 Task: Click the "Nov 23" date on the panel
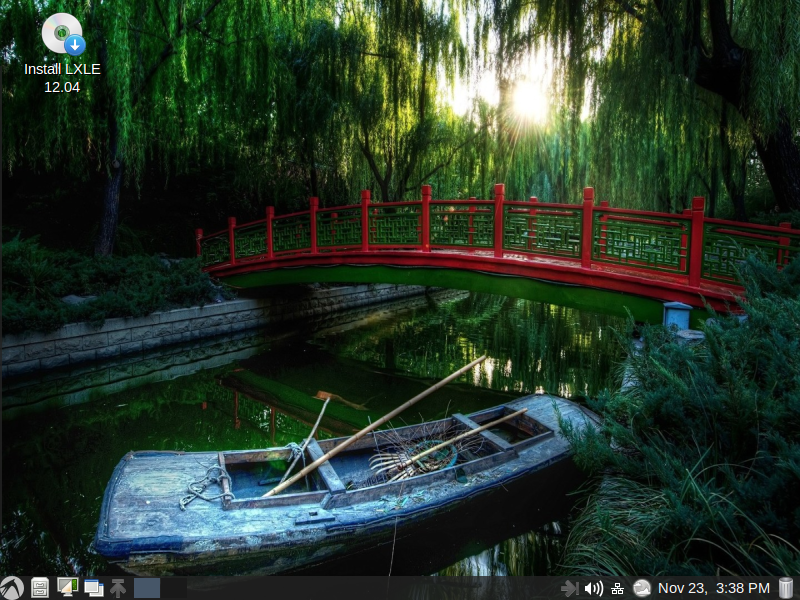(682, 588)
